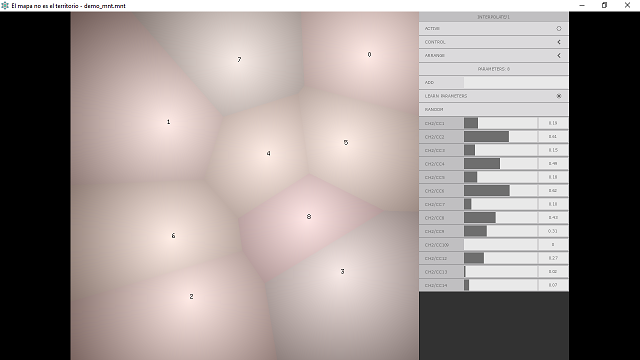This screenshot has width=640, height=360.
Task: Select preset point 6 on map
Action: tap(173, 236)
